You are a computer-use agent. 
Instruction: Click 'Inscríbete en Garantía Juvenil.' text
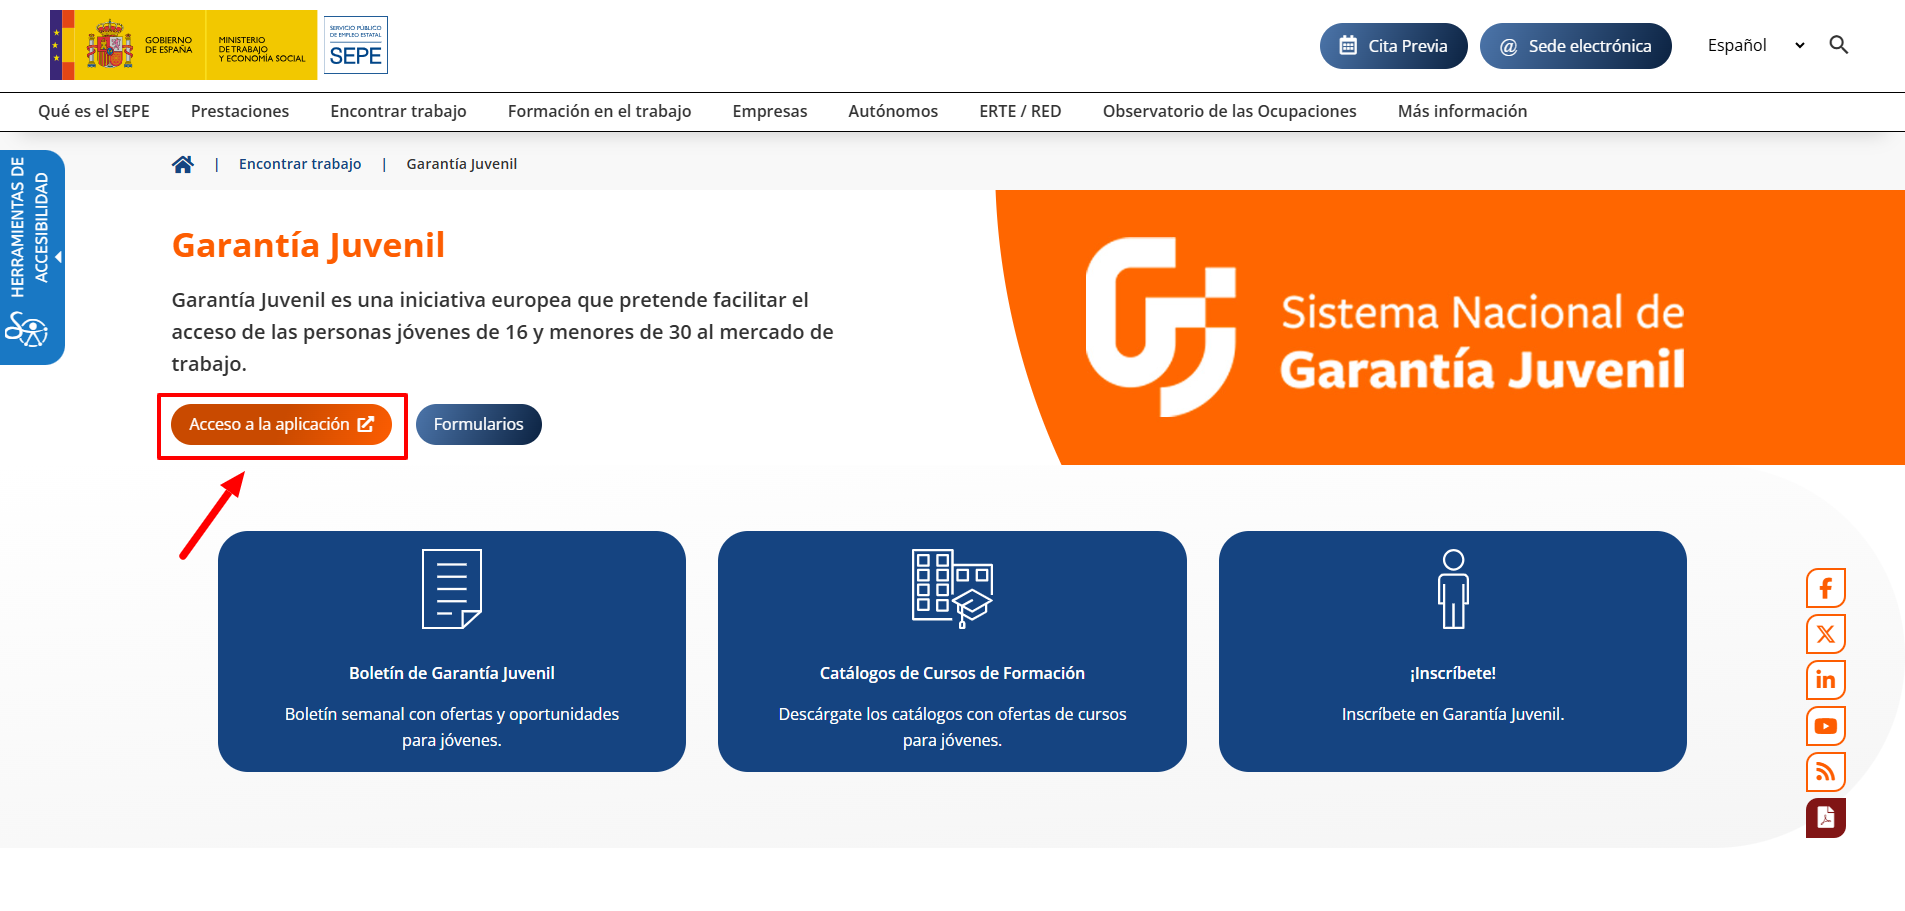pyautogui.click(x=1453, y=714)
